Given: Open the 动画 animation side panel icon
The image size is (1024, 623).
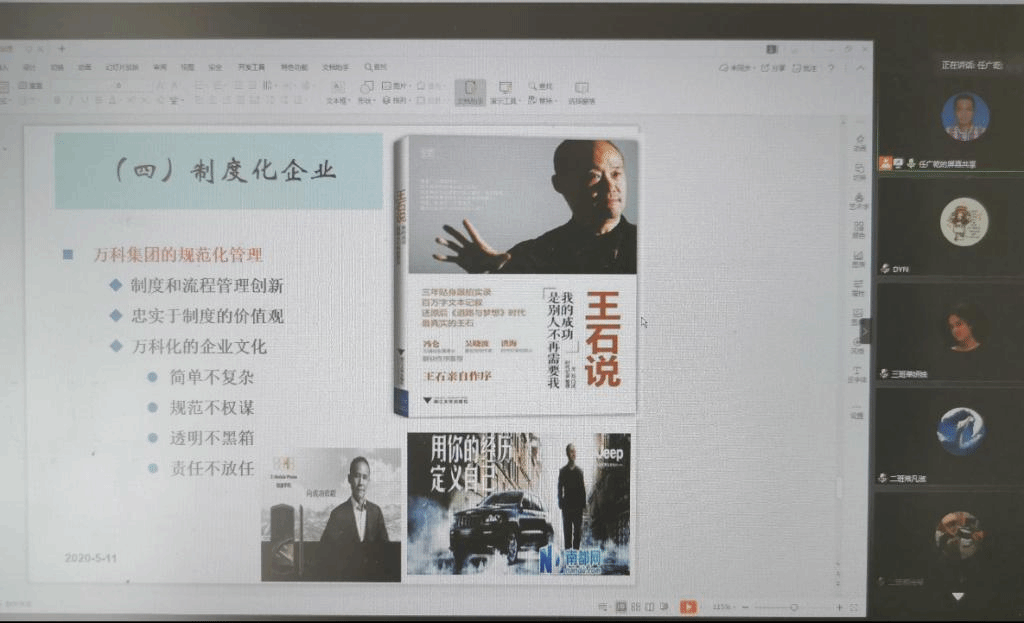Looking at the screenshot, I should tap(859, 142).
